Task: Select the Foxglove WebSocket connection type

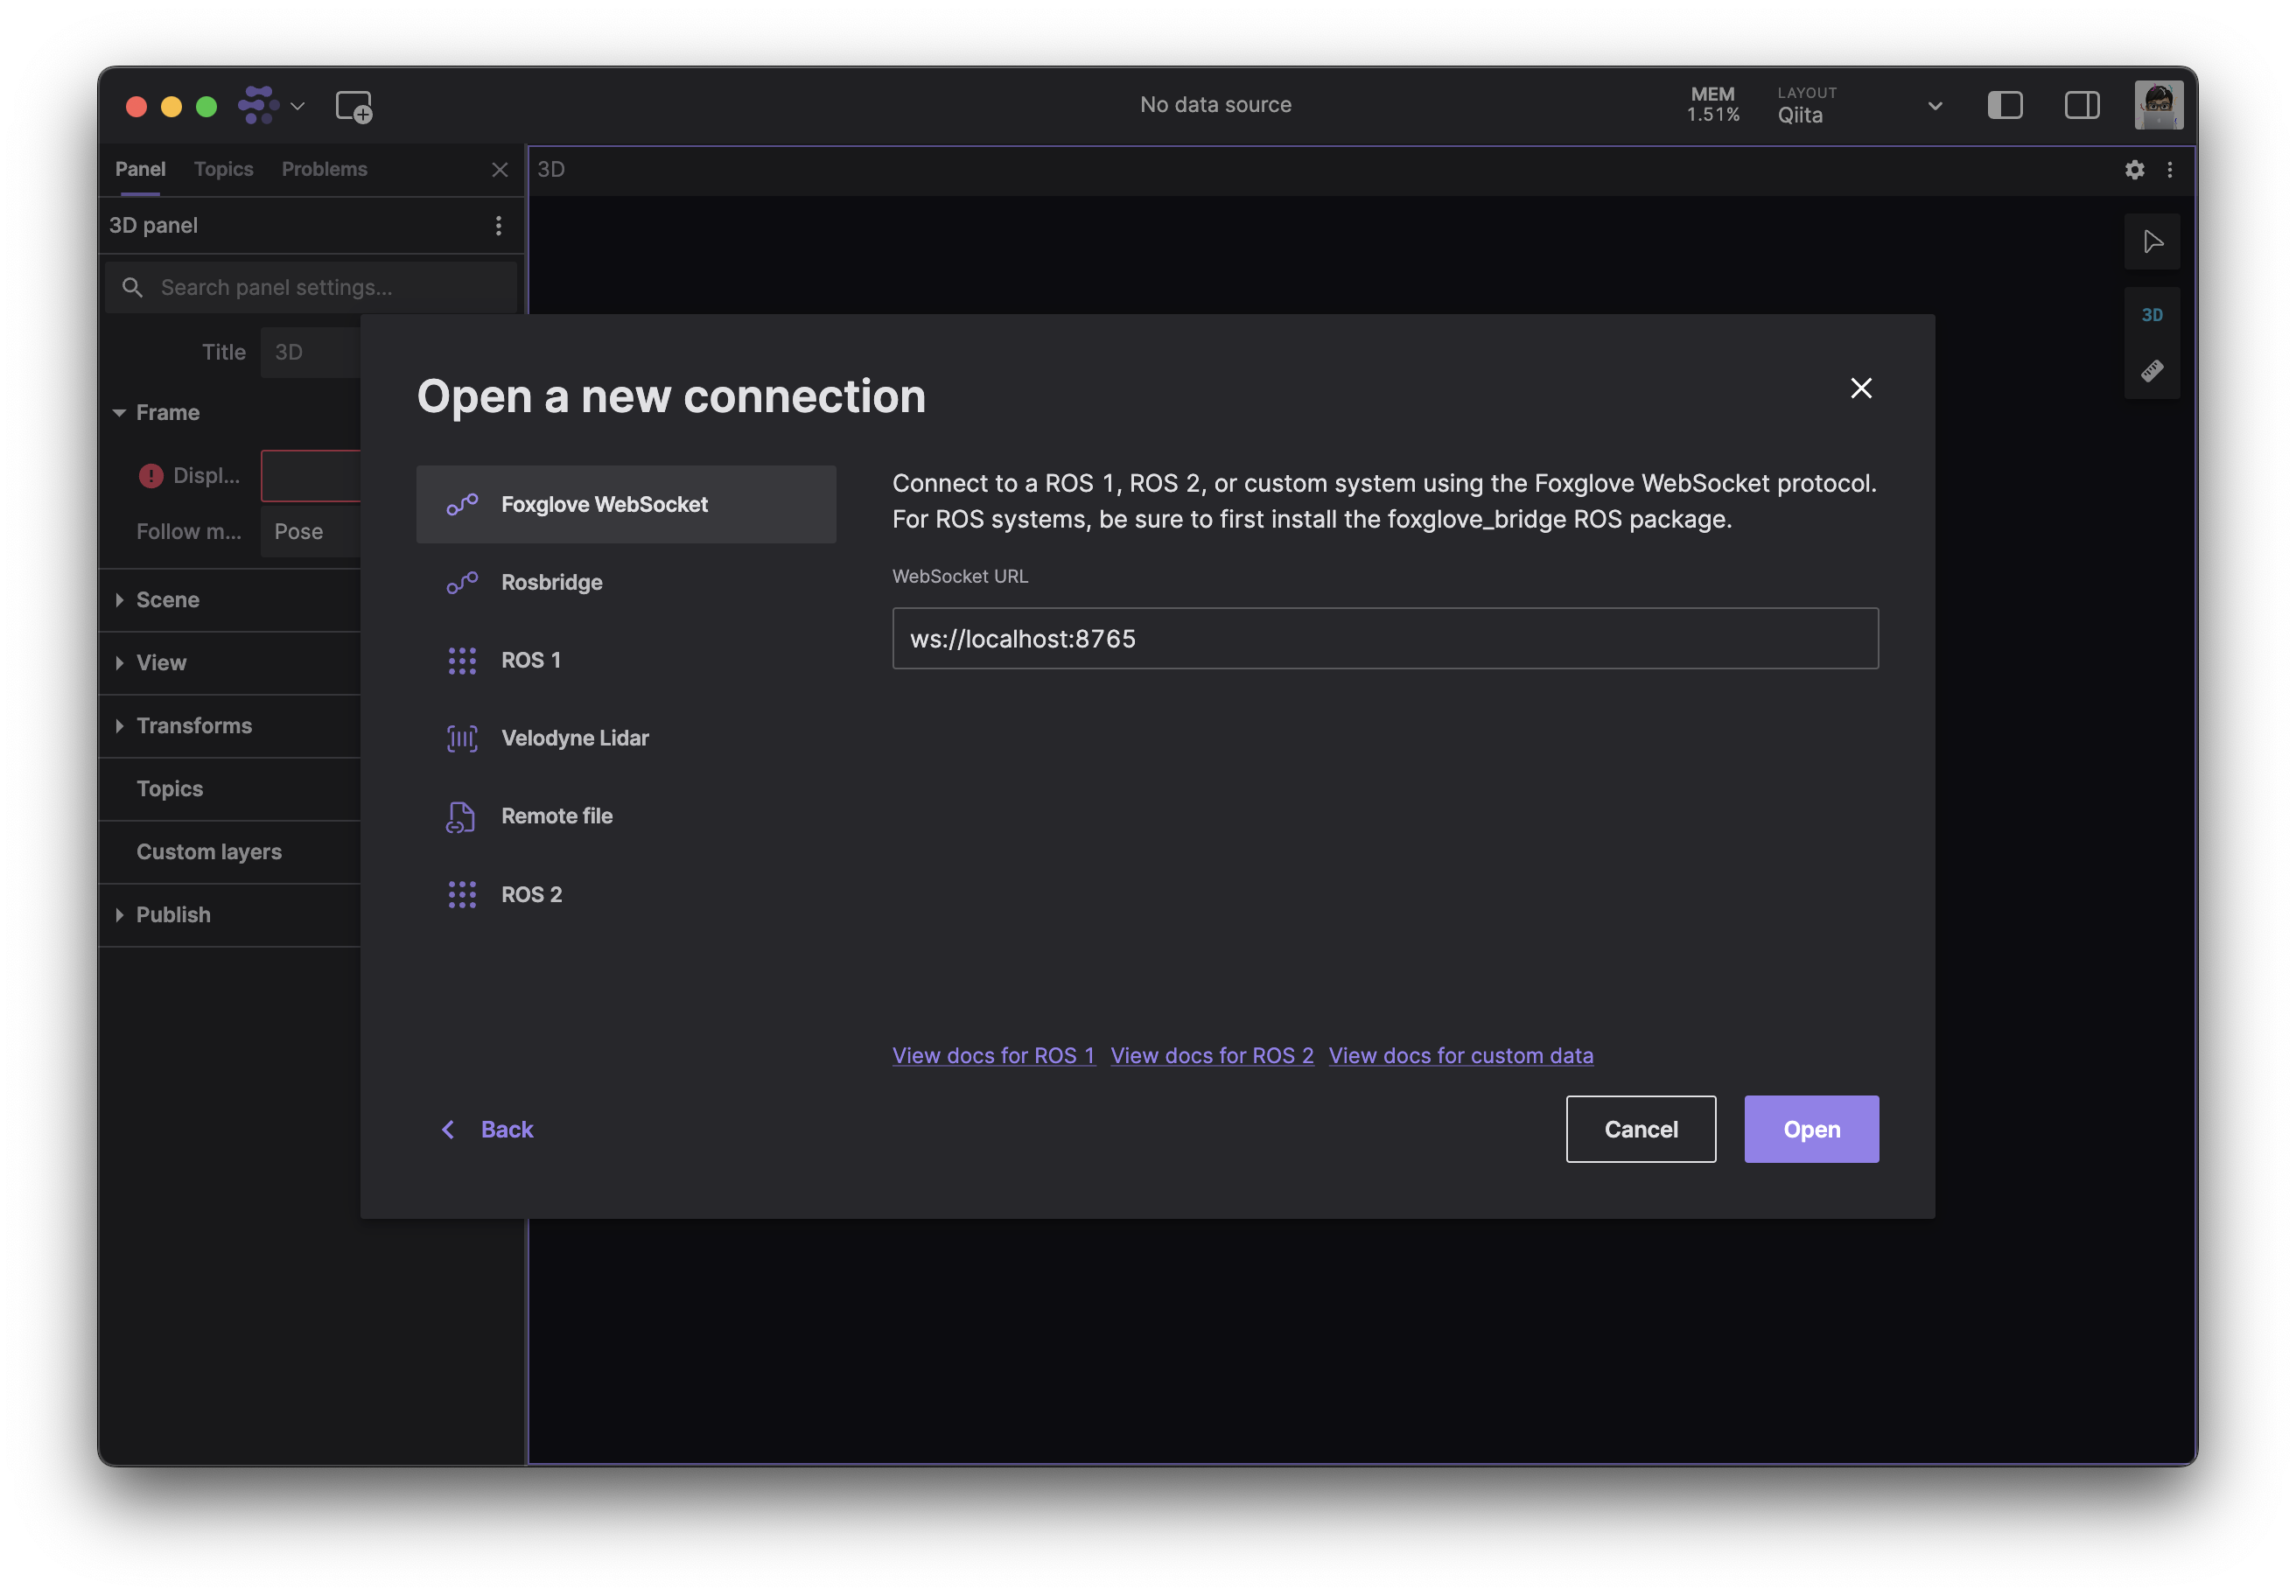Action: 626,504
